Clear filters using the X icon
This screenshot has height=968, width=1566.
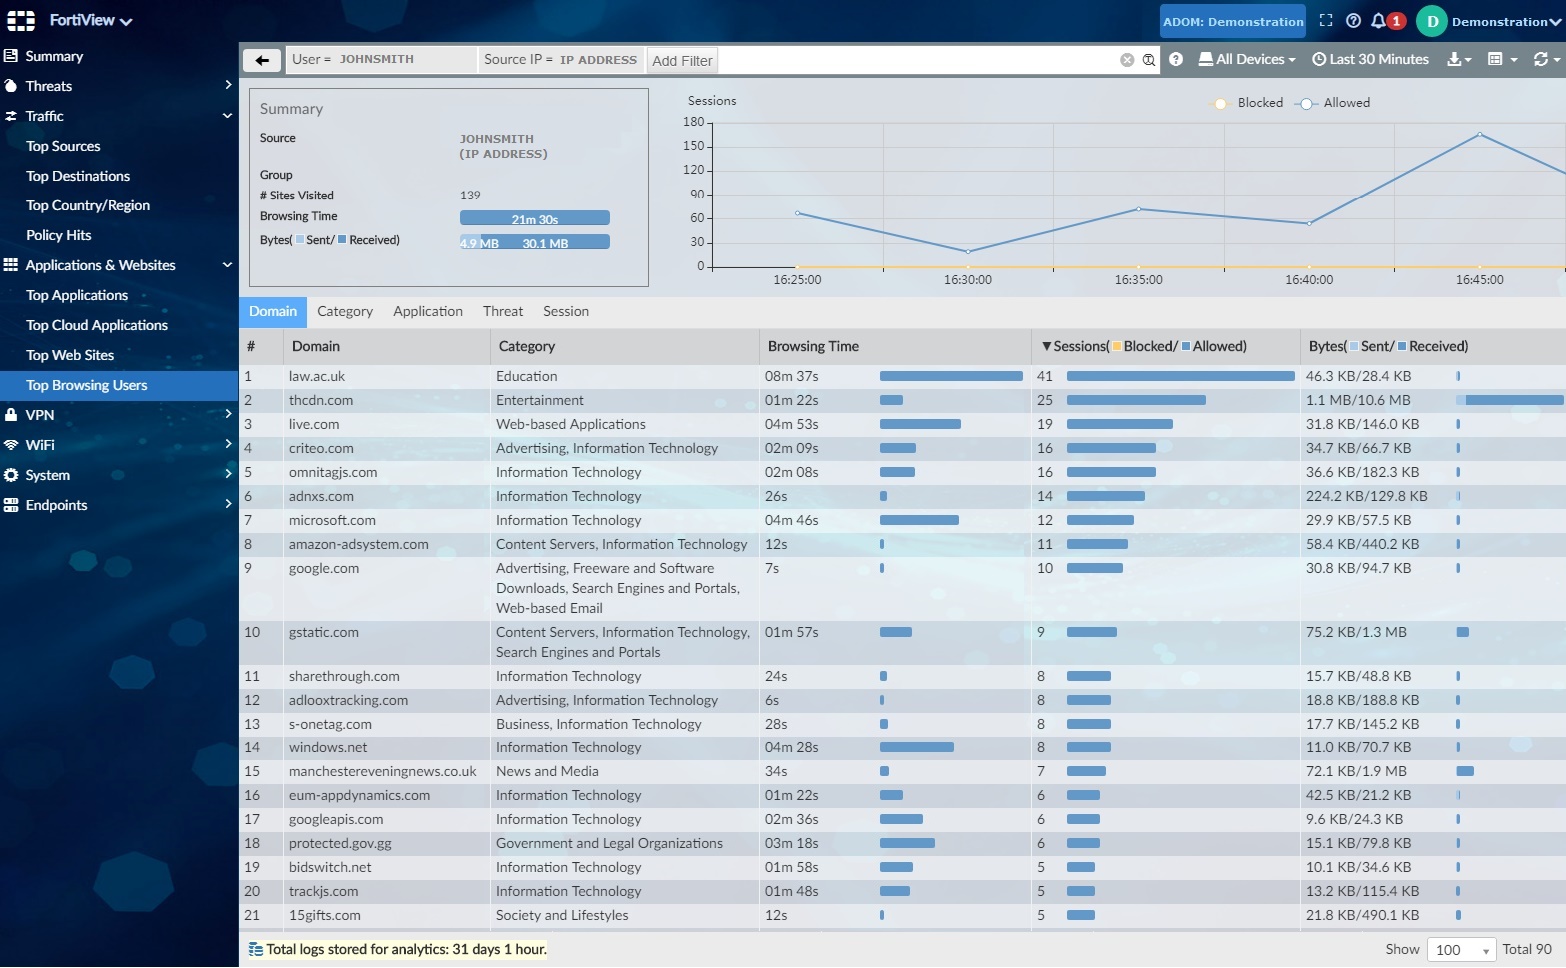tap(1127, 60)
